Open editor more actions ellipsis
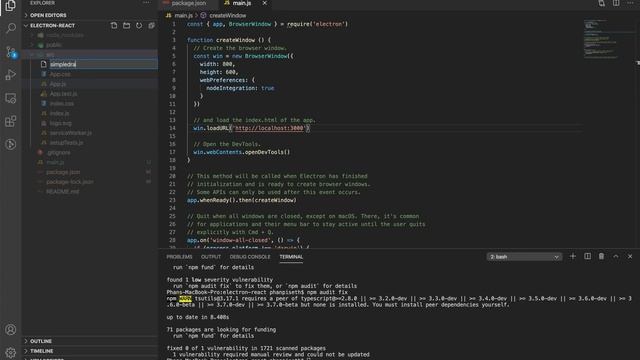This screenshot has height=360, width=640. coord(630,3)
